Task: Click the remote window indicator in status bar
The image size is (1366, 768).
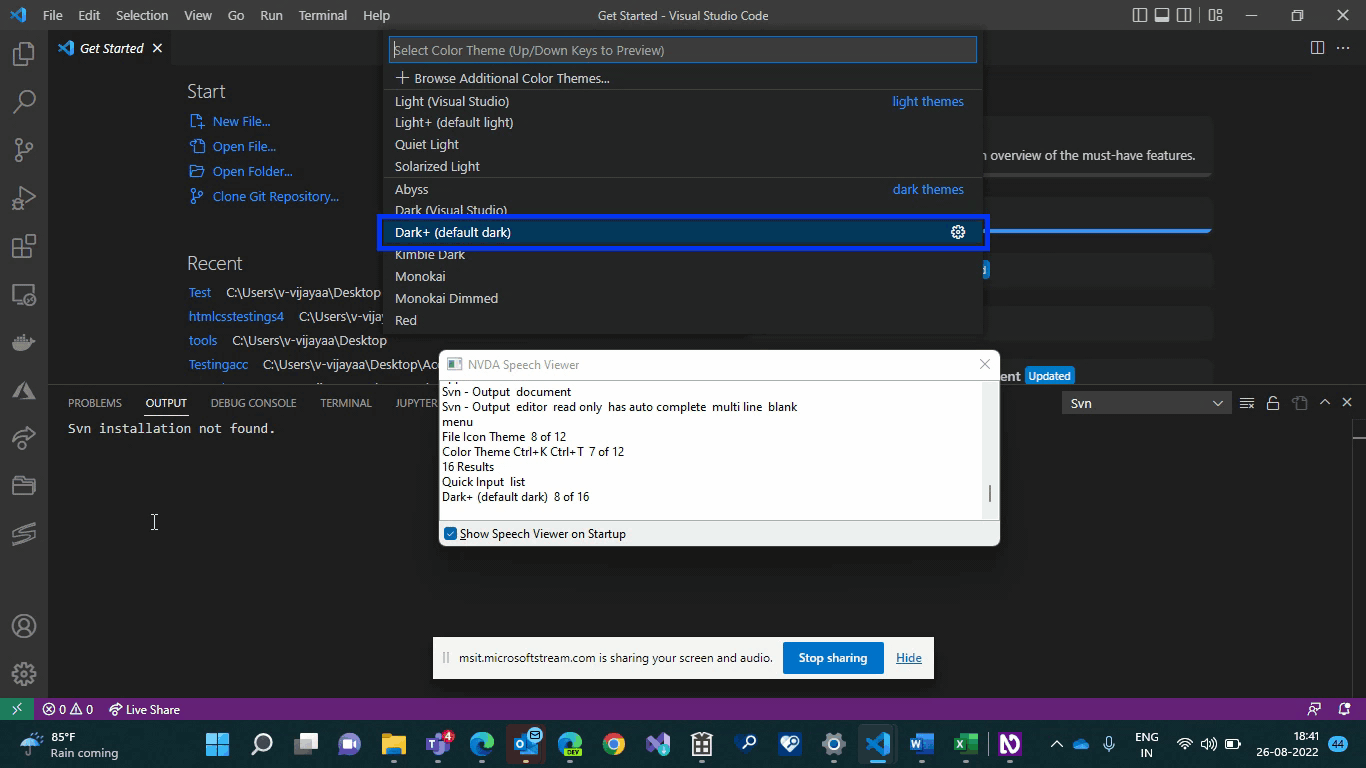Action: [16, 709]
